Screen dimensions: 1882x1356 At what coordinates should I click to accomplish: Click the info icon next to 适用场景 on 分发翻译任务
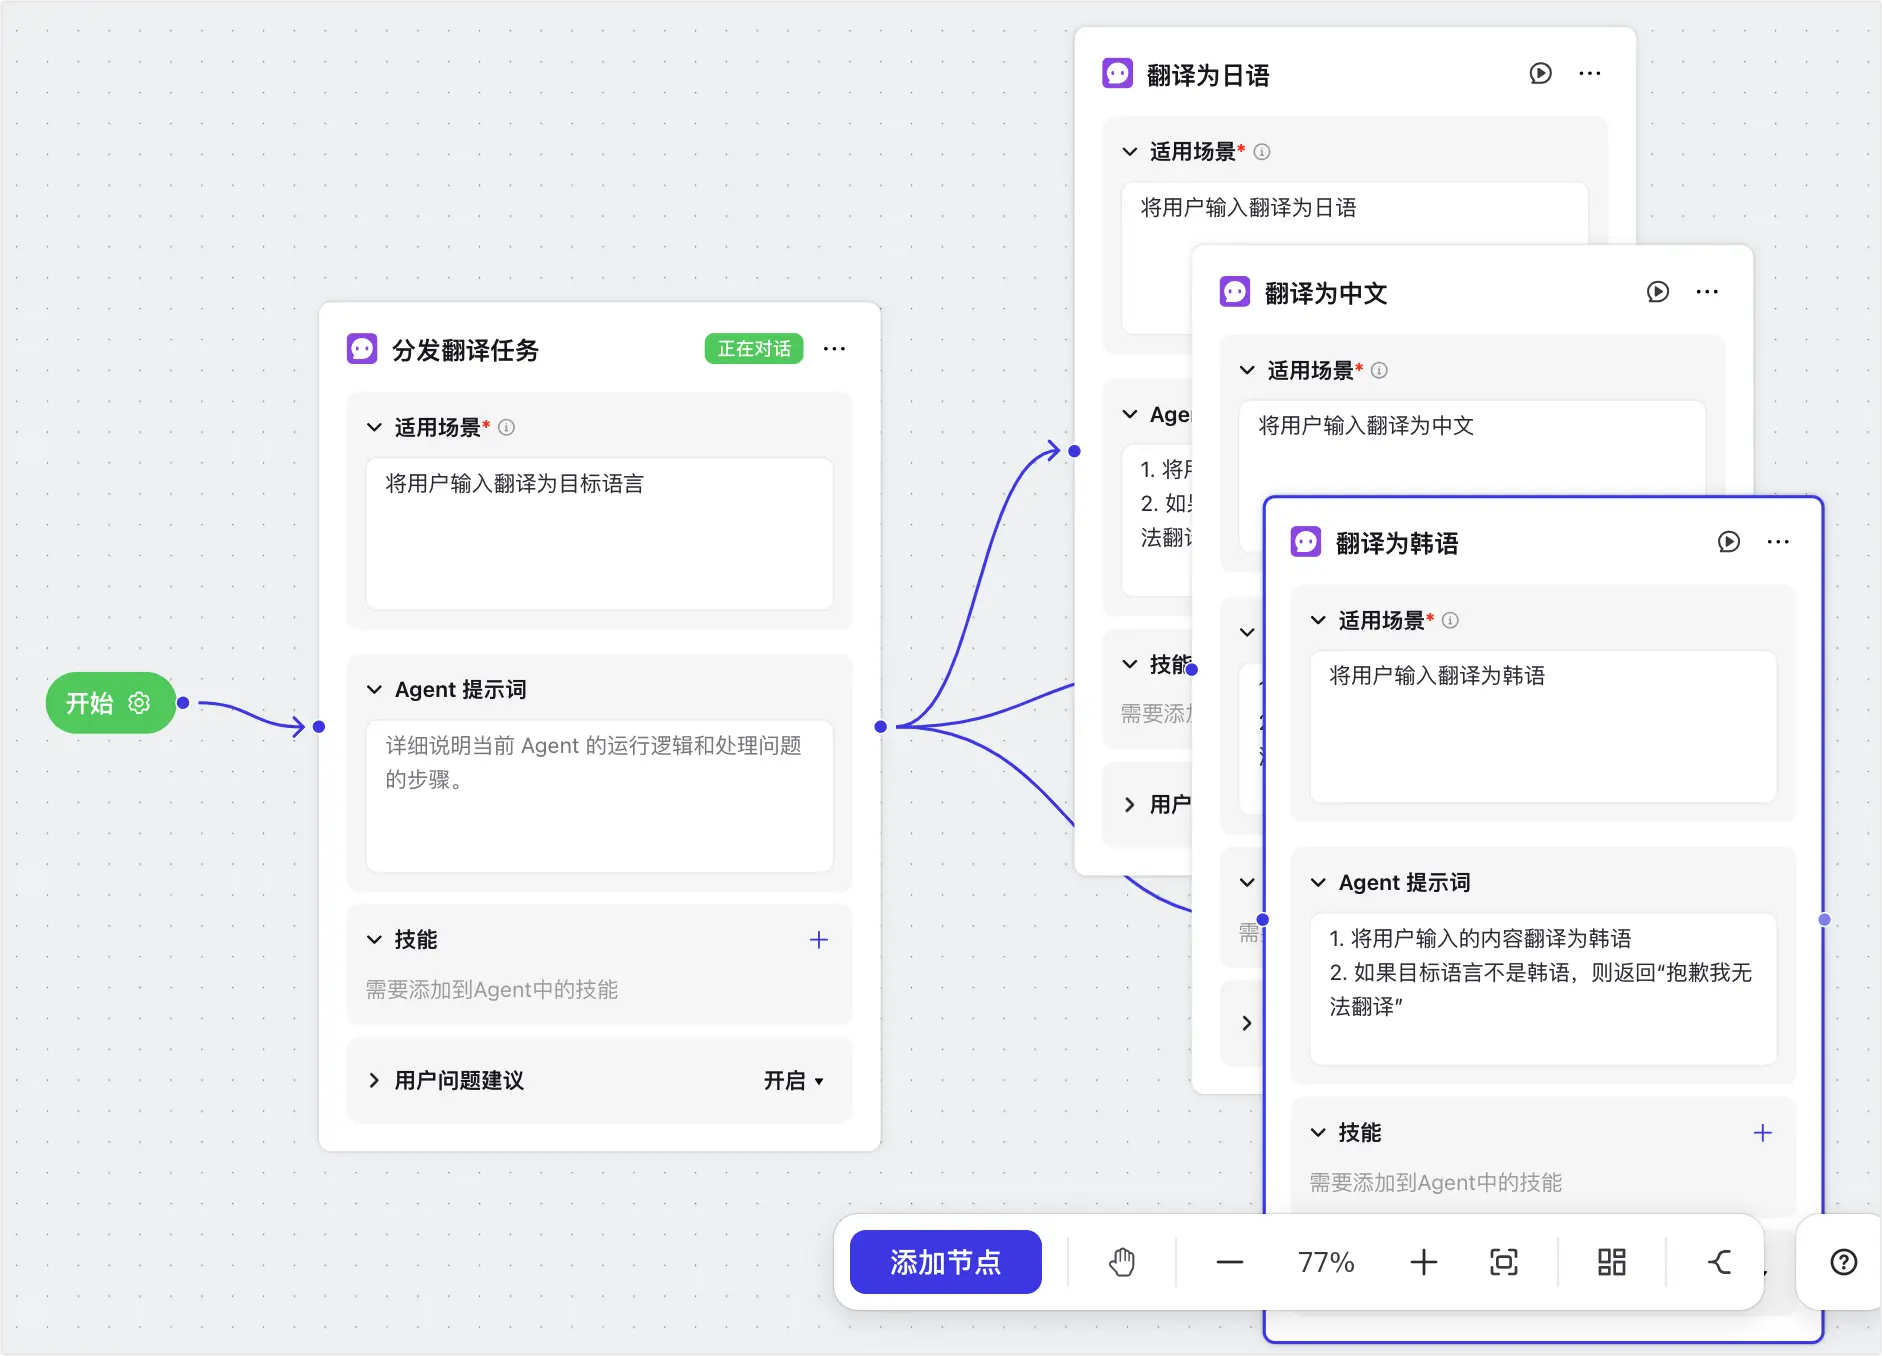[508, 427]
